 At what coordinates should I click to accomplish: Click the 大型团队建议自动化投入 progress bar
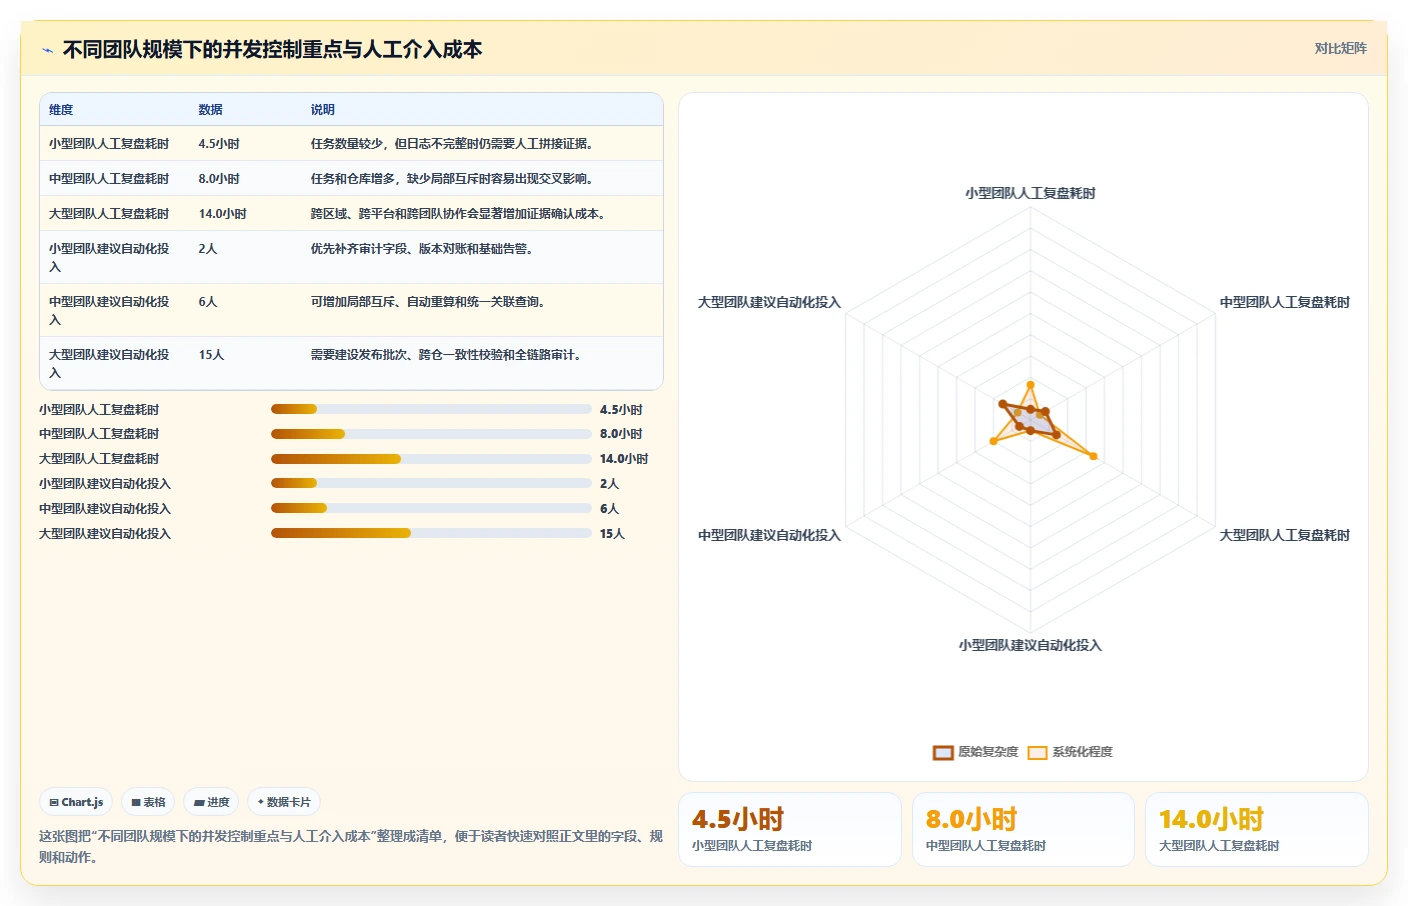coord(431,533)
